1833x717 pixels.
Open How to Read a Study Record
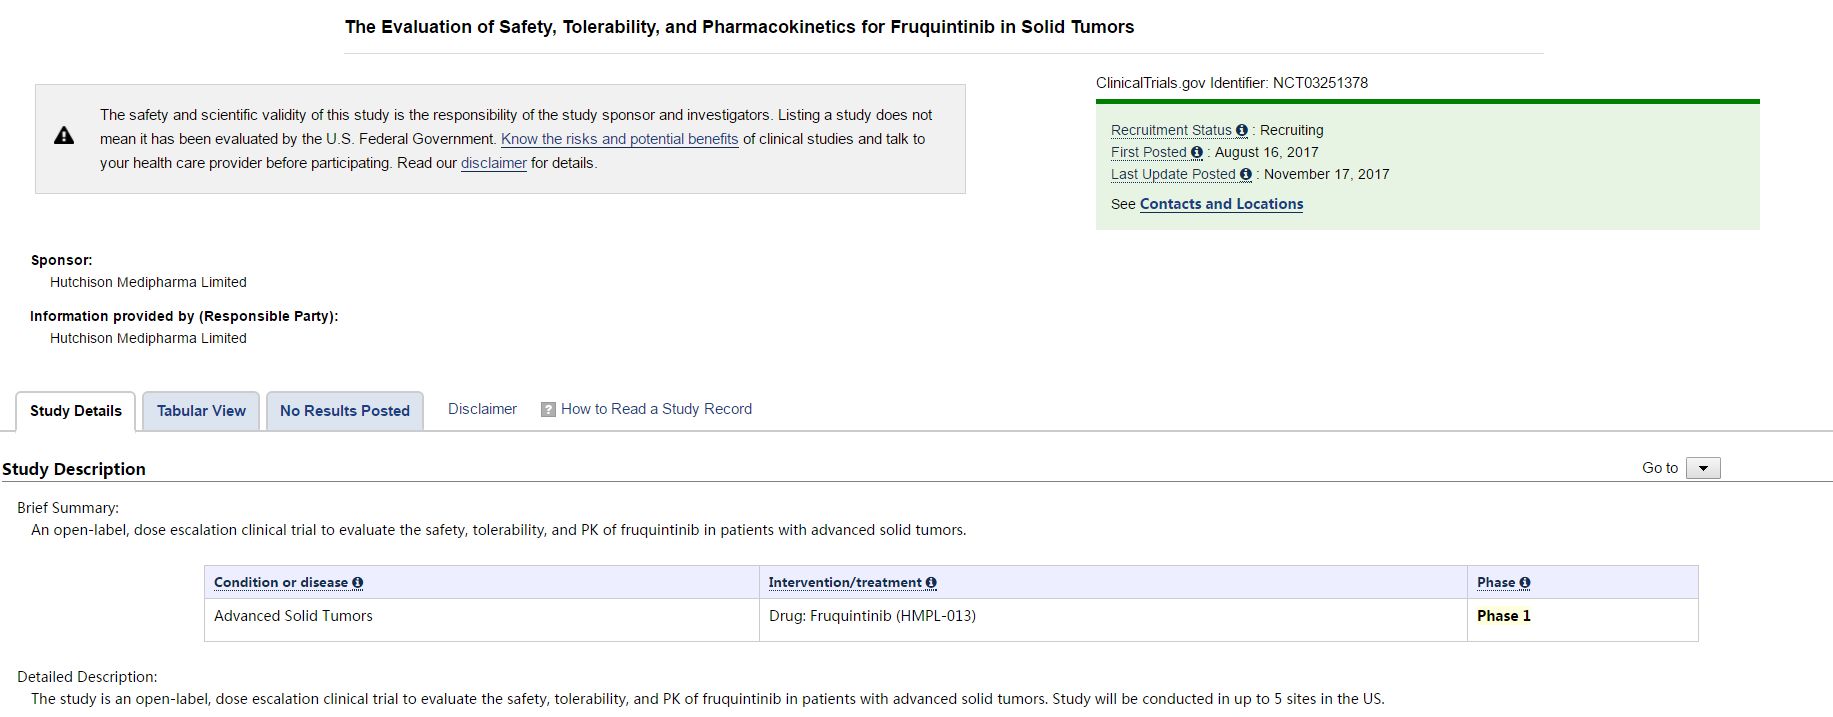[656, 409]
